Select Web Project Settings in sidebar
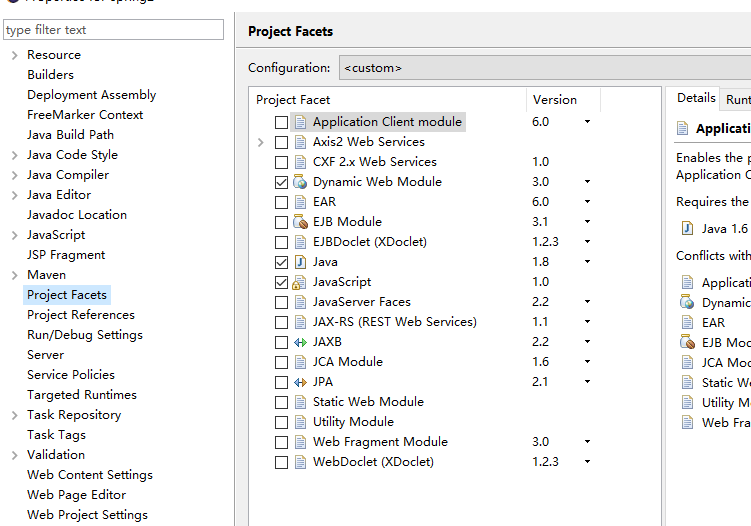 88,515
